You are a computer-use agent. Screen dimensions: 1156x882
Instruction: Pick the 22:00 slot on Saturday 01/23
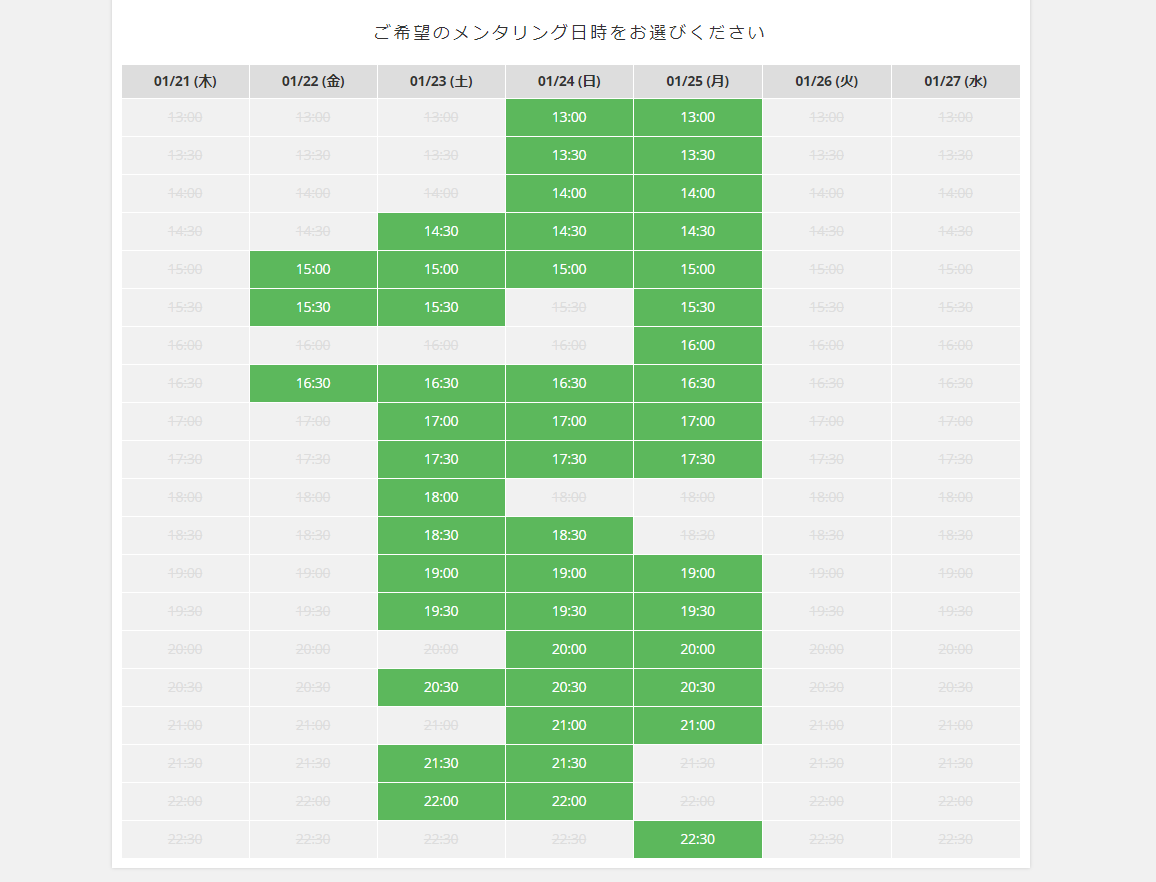click(441, 801)
